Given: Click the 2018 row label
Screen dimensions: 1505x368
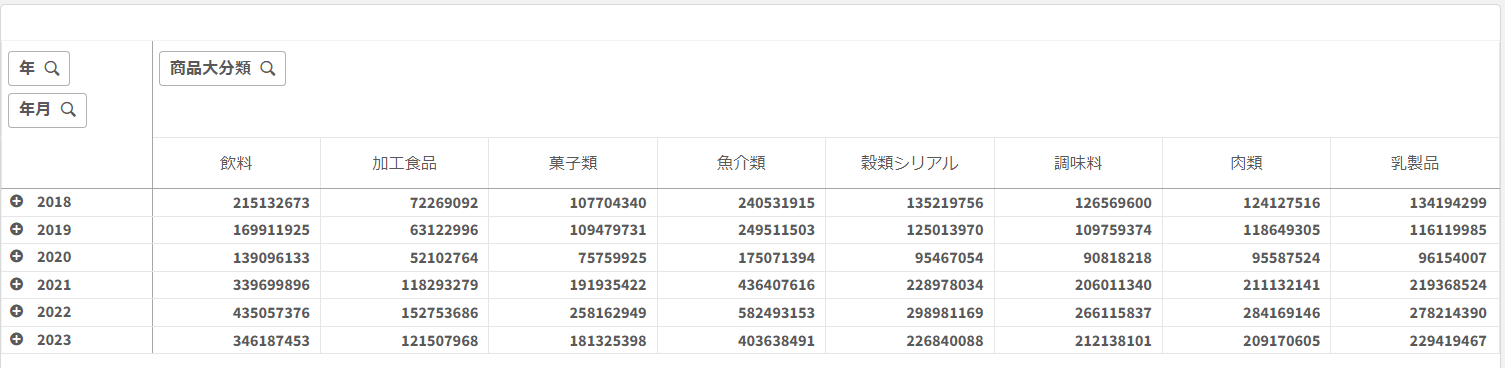Looking at the screenshot, I should 54,202.
